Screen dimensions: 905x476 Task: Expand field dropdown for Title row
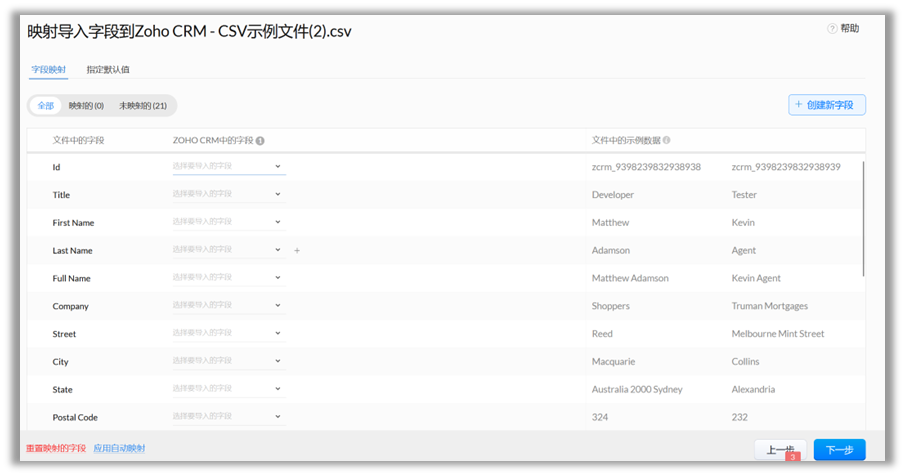[x=229, y=194]
